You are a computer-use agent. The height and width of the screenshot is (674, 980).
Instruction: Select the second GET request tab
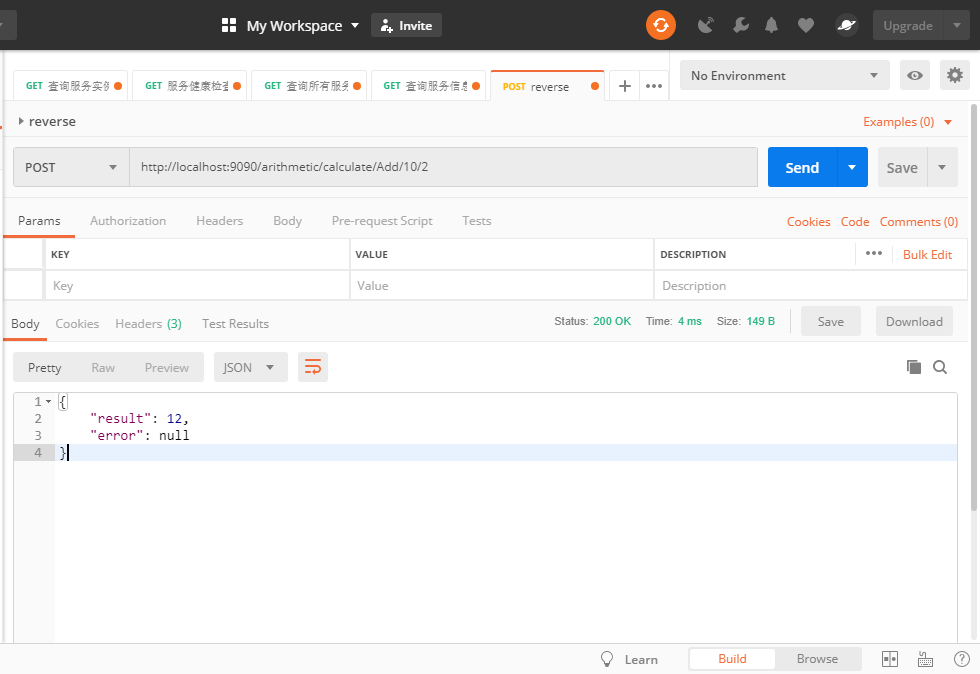187,86
